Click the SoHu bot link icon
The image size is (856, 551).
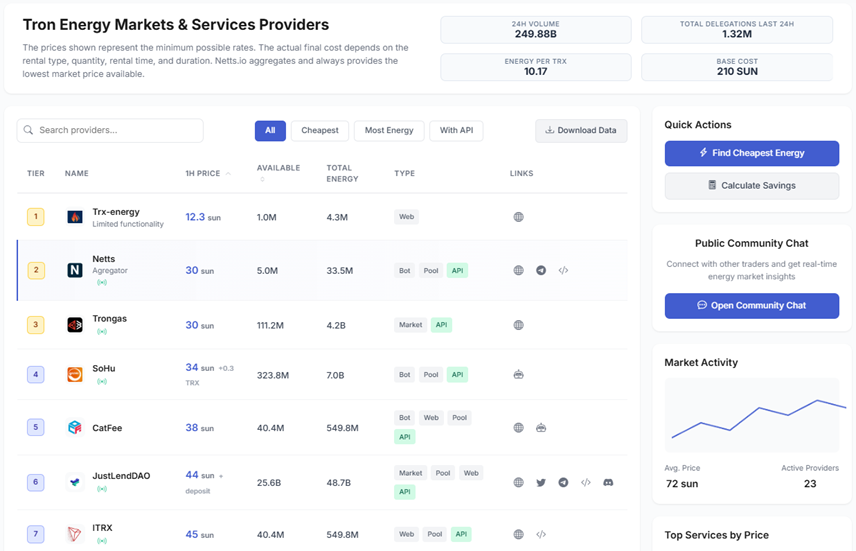tap(518, 375)
